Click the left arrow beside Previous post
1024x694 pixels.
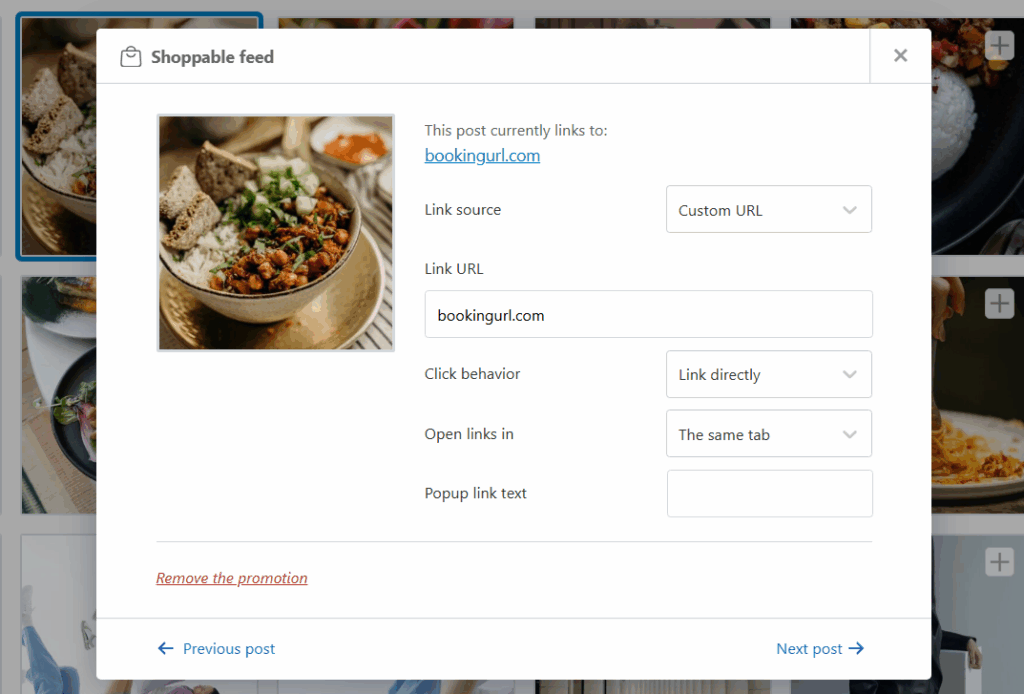(x=166, y=649)
